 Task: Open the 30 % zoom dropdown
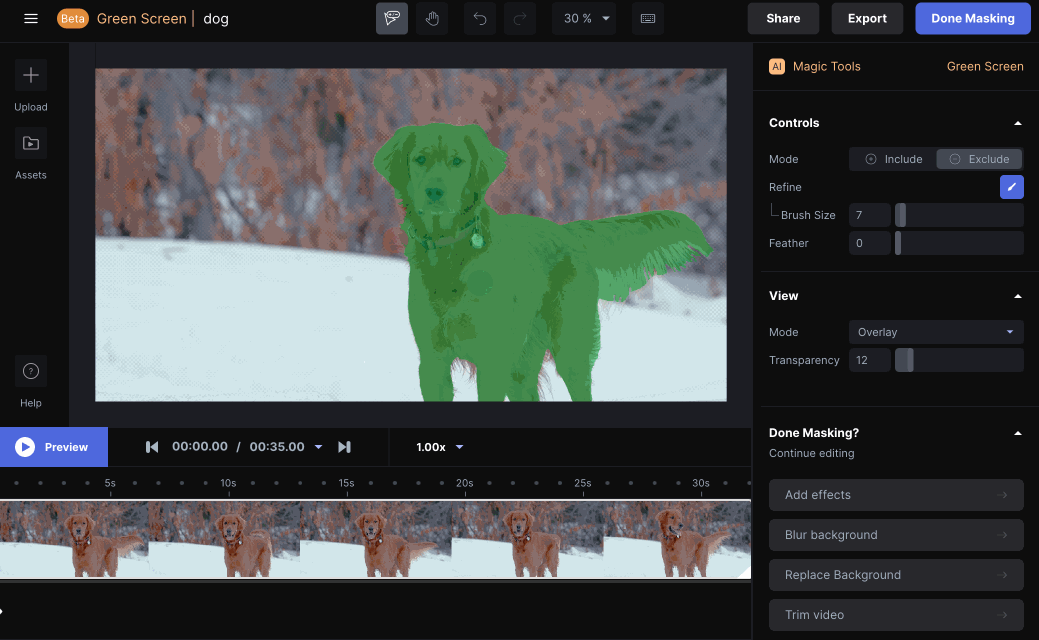[584, 19]
